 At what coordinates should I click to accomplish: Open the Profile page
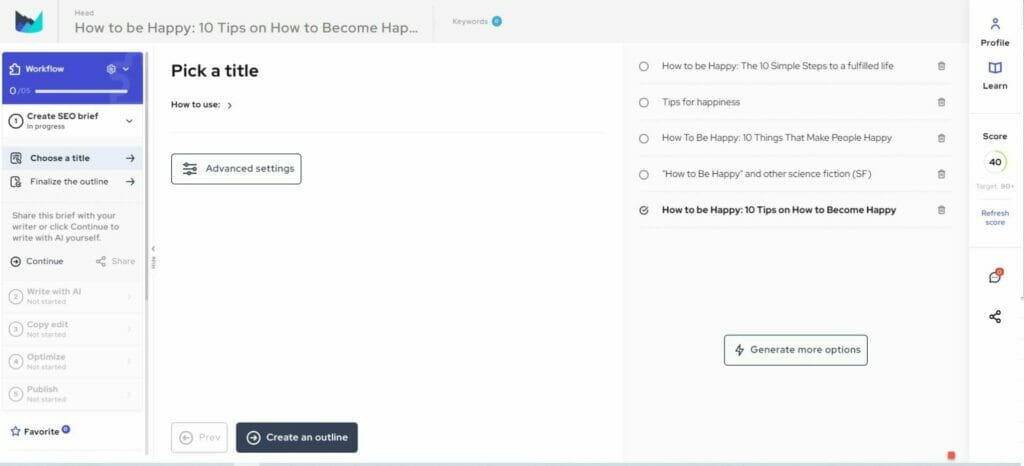point(995,32)
